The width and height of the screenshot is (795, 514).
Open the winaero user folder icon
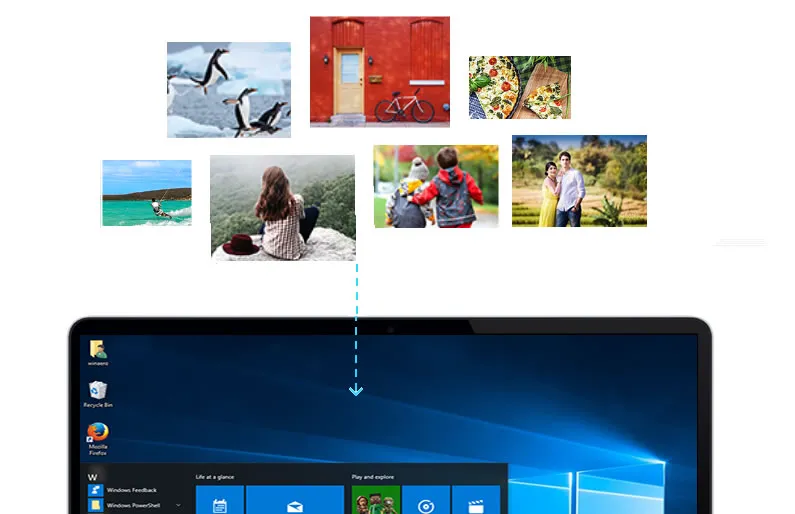(x=98, y=350)
